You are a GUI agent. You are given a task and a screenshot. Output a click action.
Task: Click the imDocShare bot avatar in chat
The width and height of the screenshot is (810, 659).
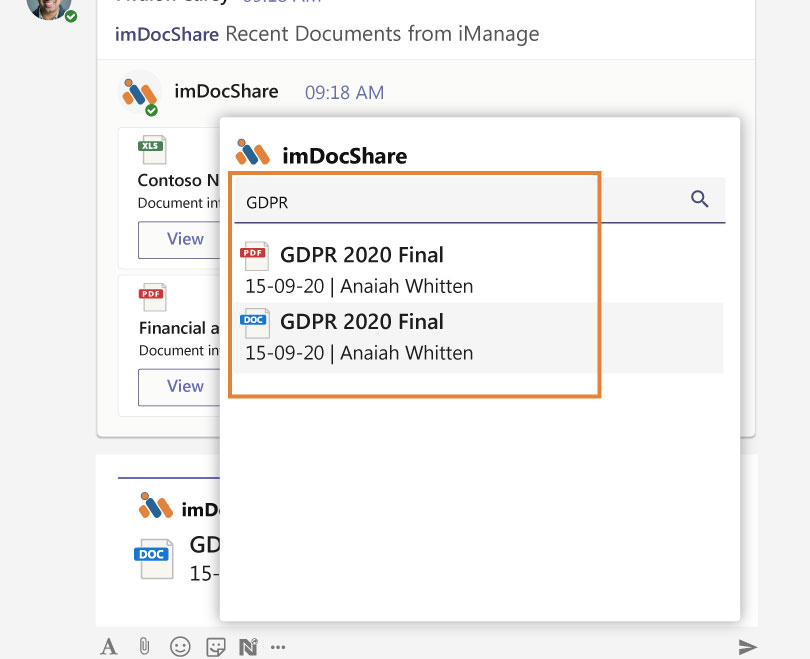coord(139,93)
